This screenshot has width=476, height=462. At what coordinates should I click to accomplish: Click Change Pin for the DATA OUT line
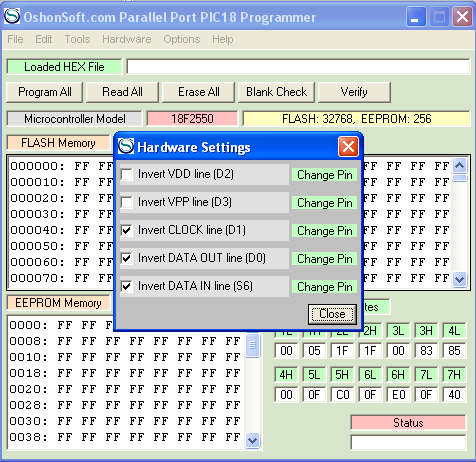[325, 259]
